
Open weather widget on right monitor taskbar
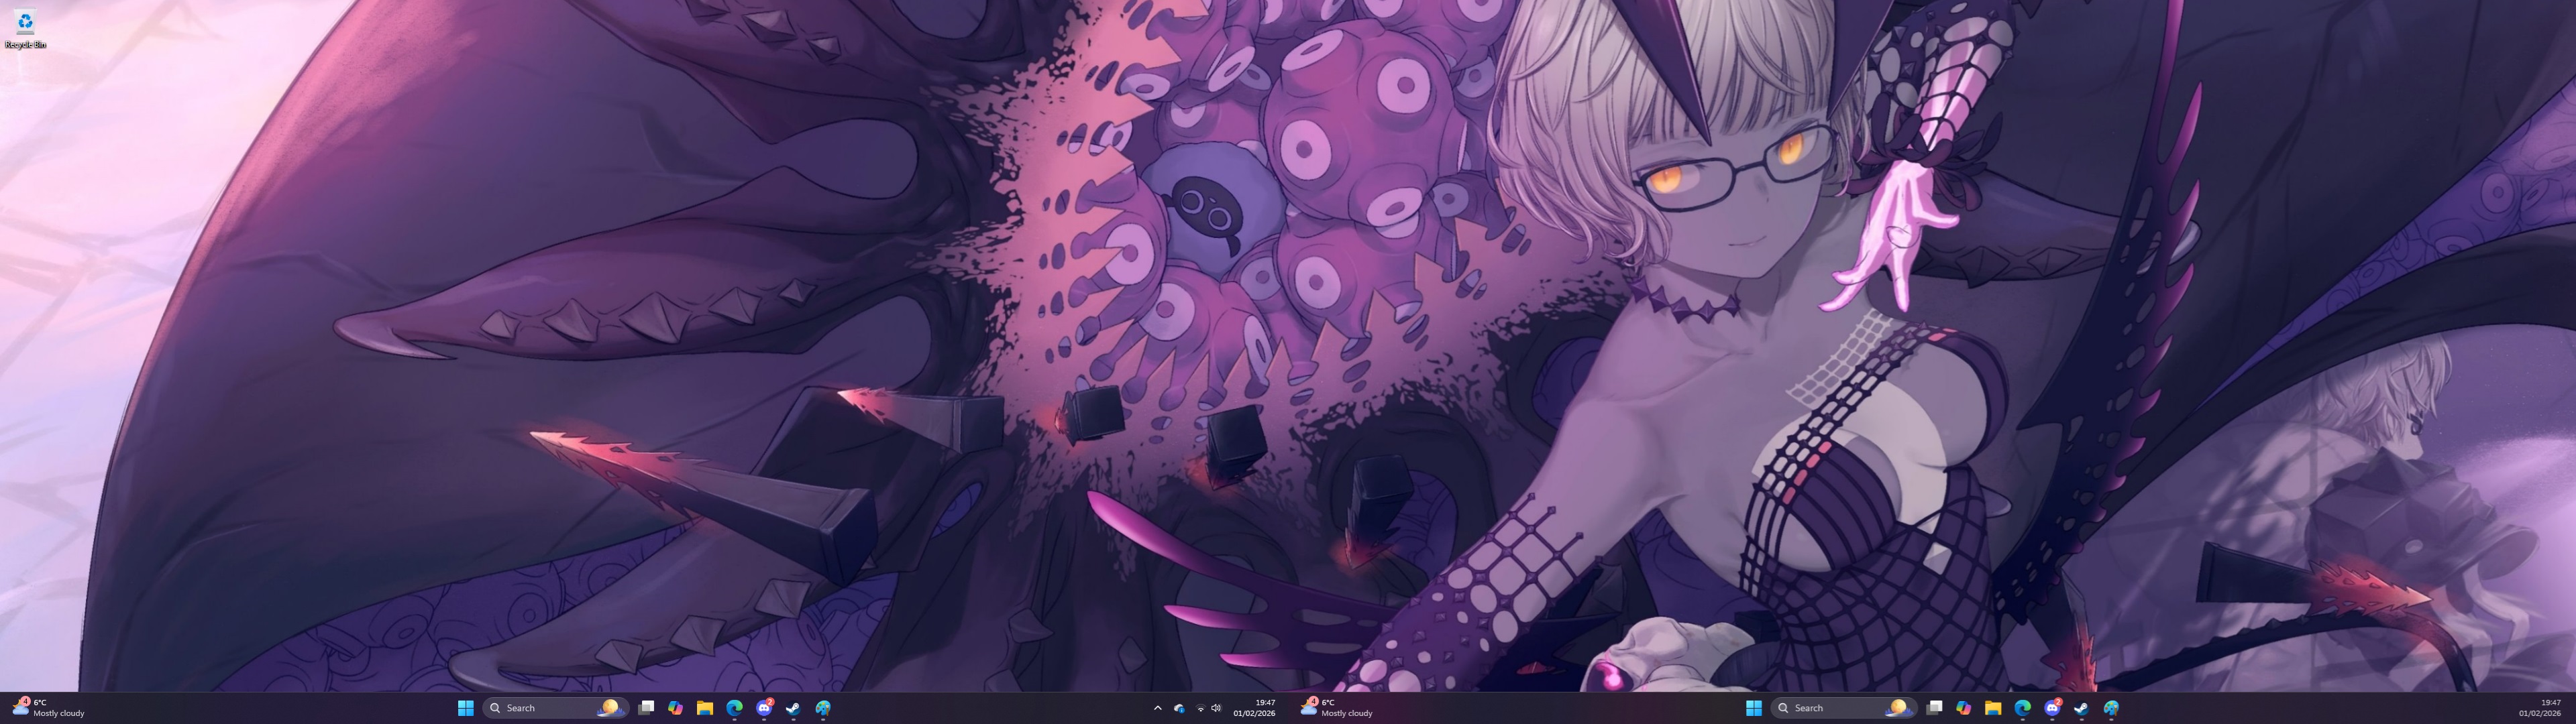click(1336, 708)
